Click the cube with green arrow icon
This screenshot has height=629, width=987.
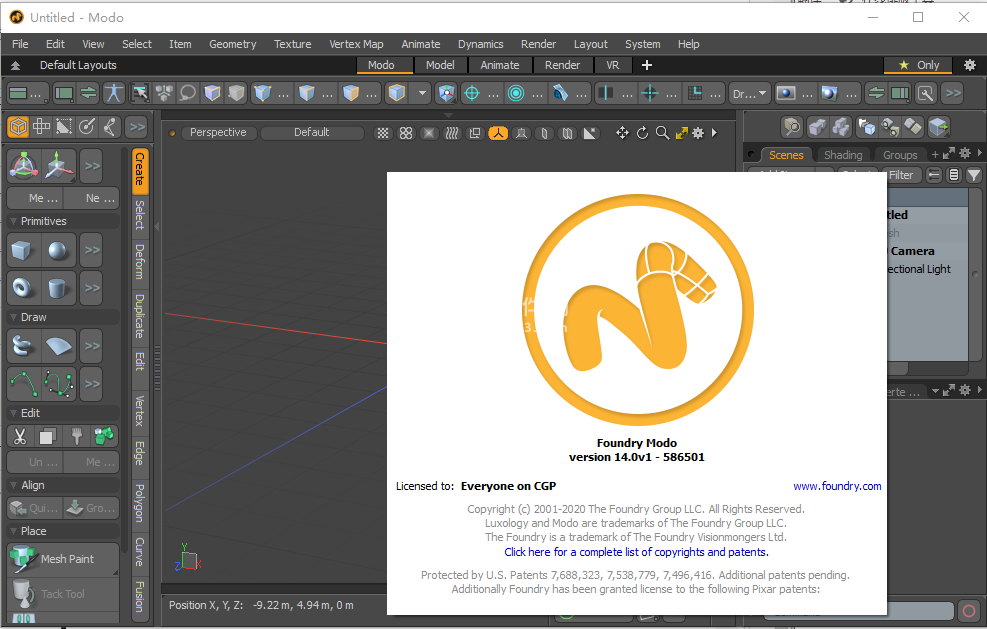point(939,127)
